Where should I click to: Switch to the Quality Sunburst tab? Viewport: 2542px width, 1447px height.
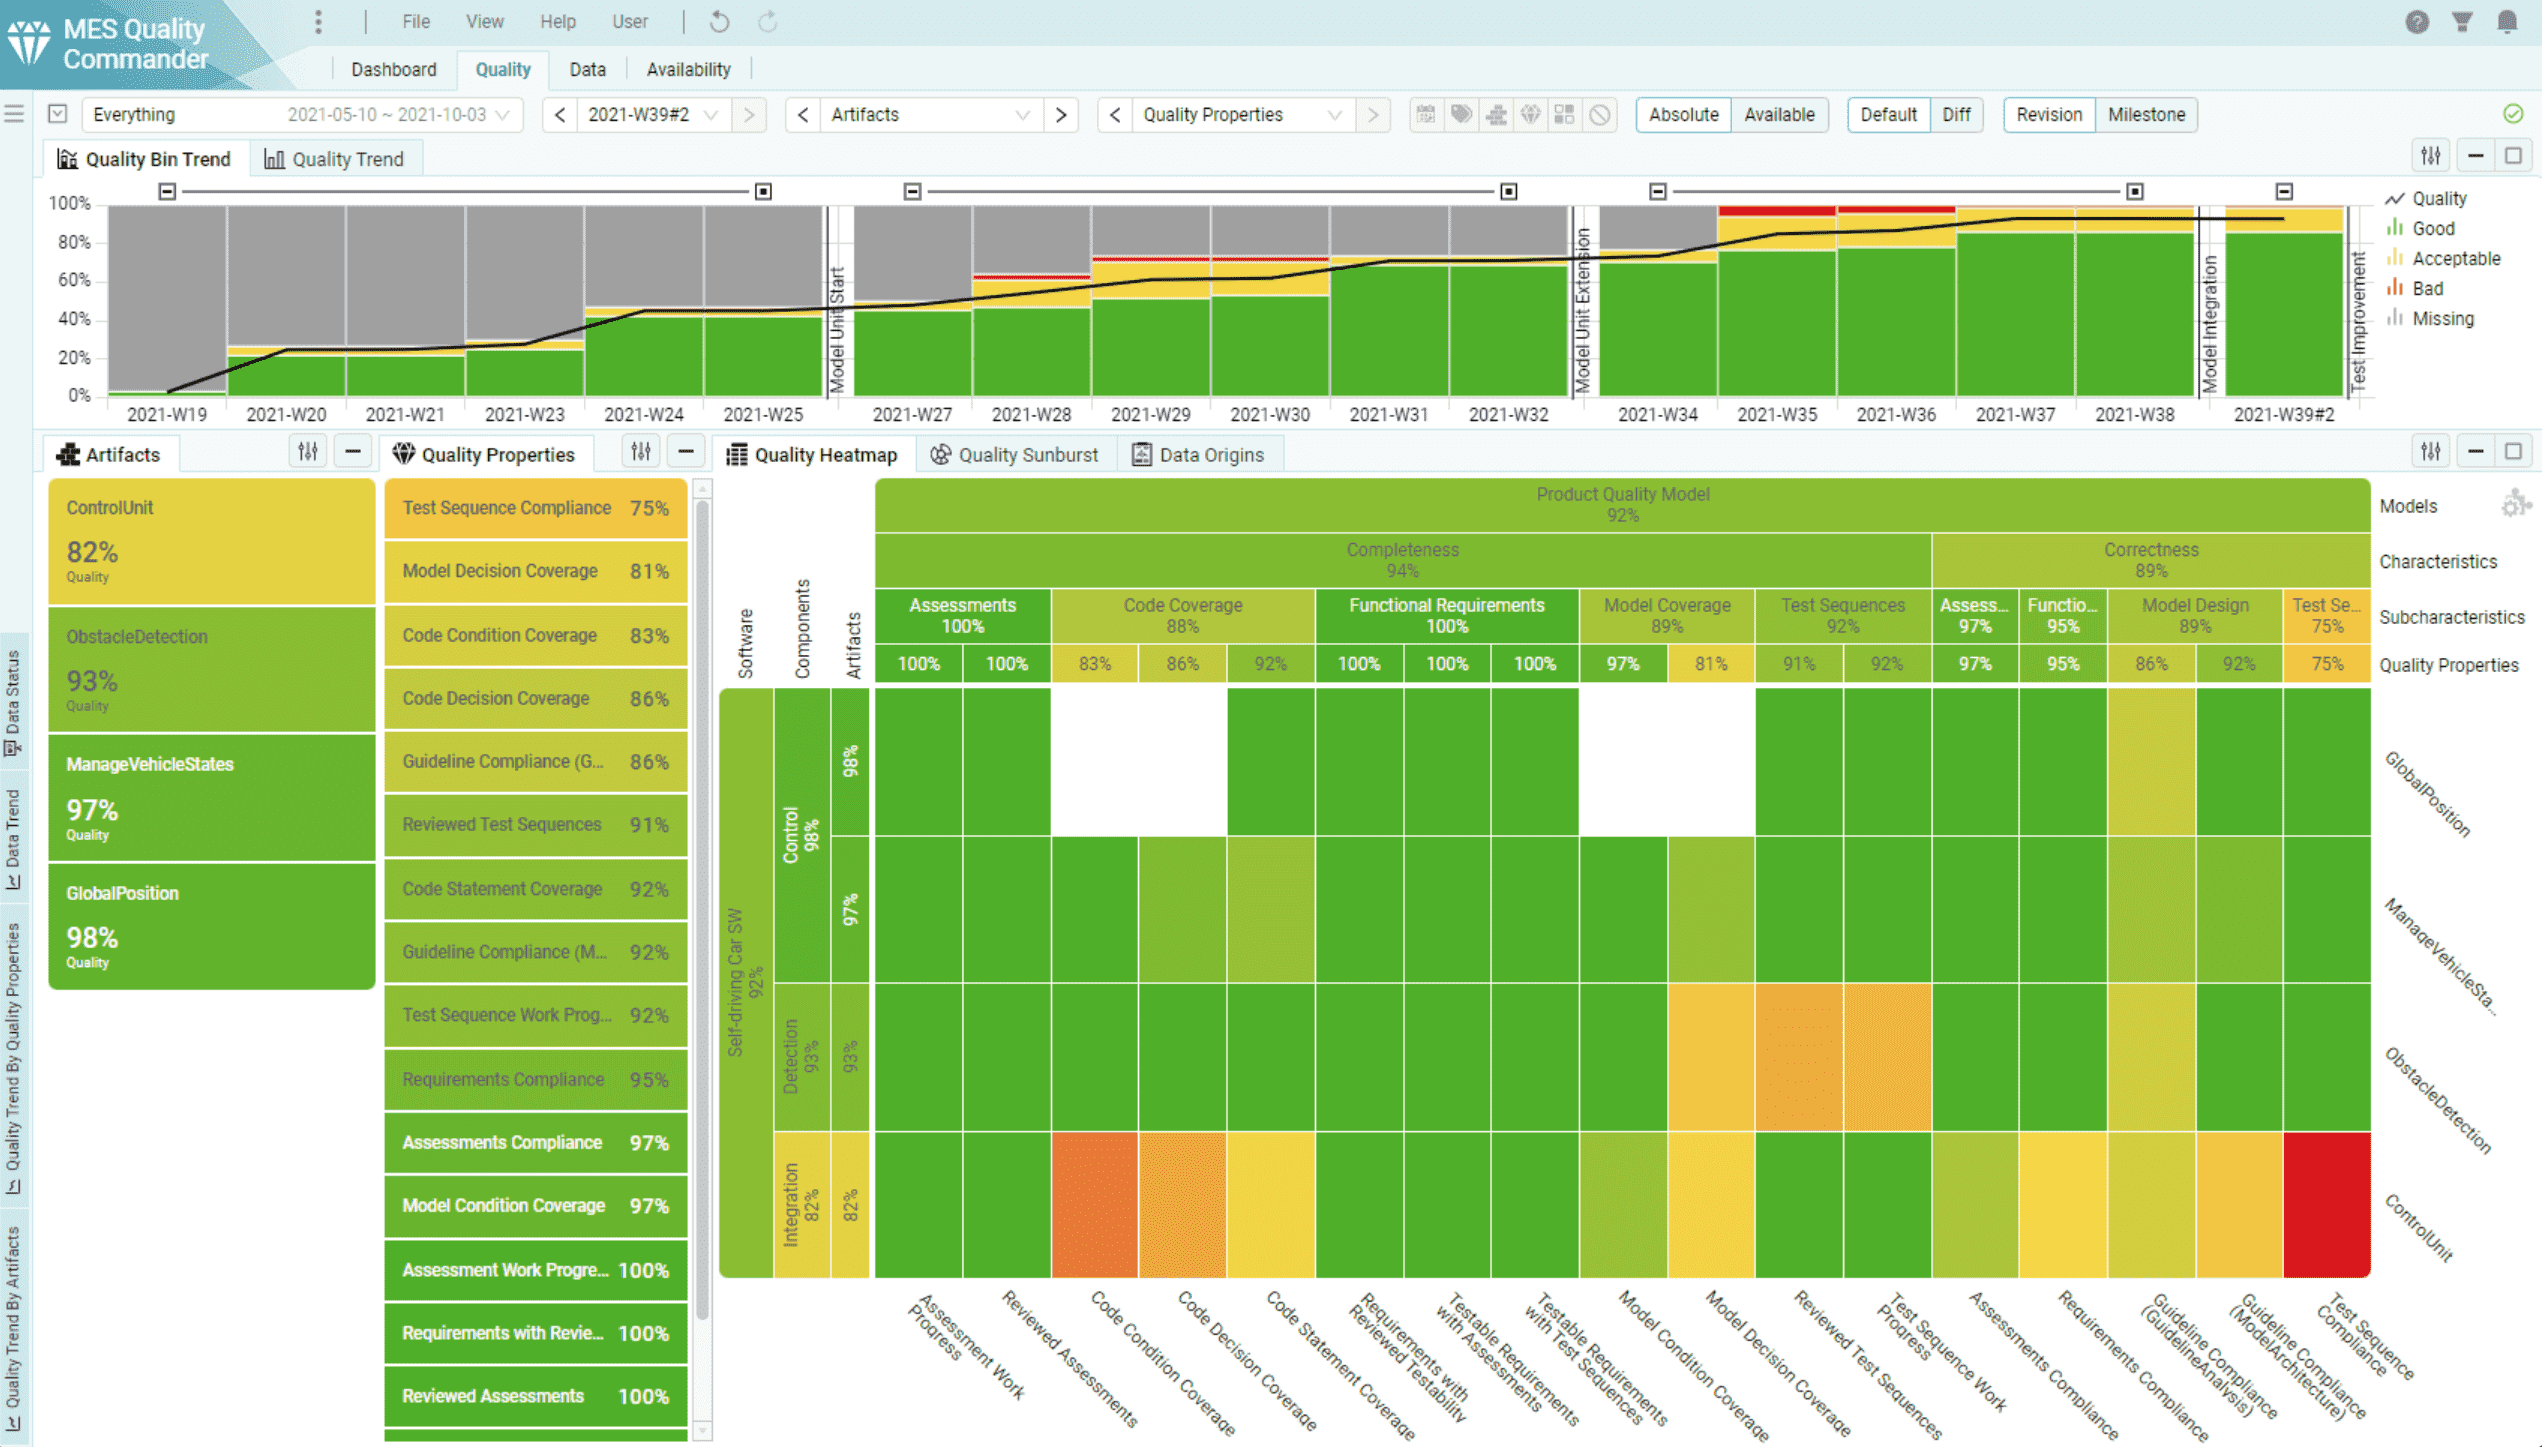(1015, 455)
